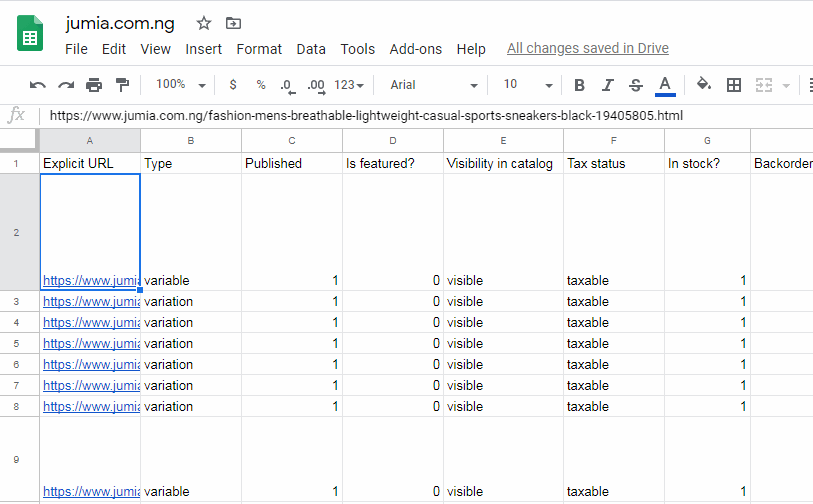Open the font size 10 dropdown
This screenshot has height=504, width=813.
[528, 85]
